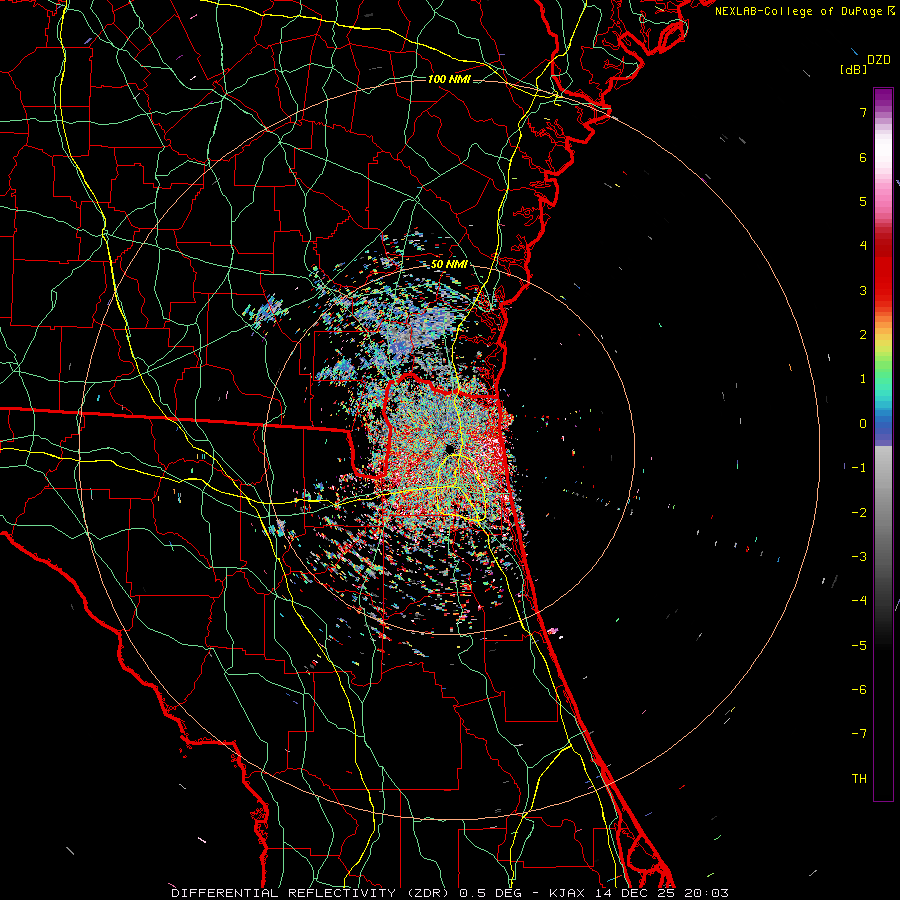
Task: Click the KJAX radar station identifier
Action: pyautogui.click(x=569, y=893)
